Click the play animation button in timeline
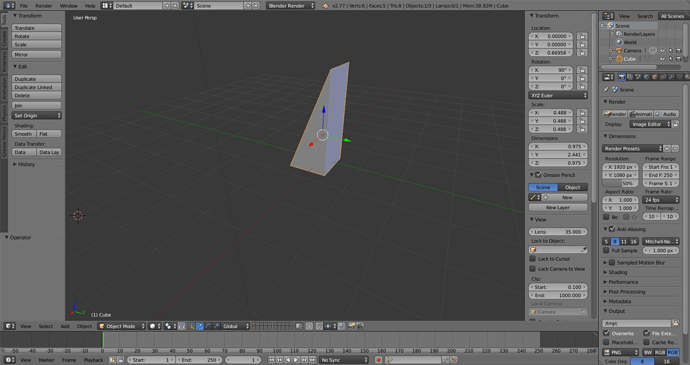The width and height of the screenshot is (690, 365). click(x=296, y=360)
